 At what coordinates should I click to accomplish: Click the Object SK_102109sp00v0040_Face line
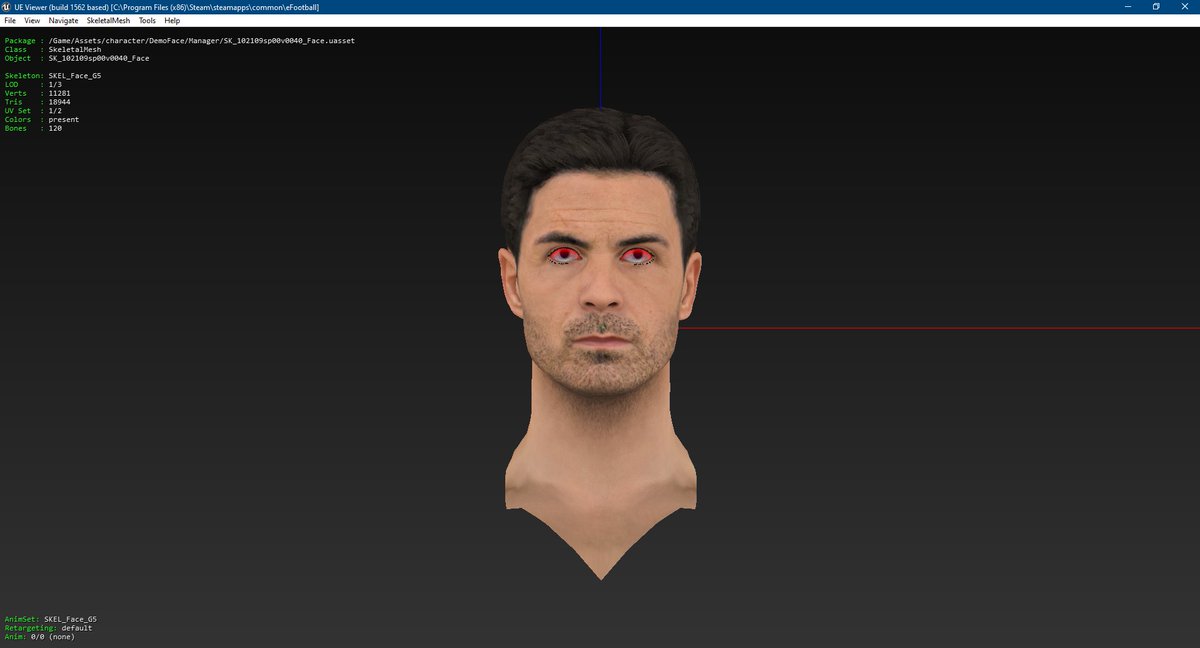tap(77, 58)
